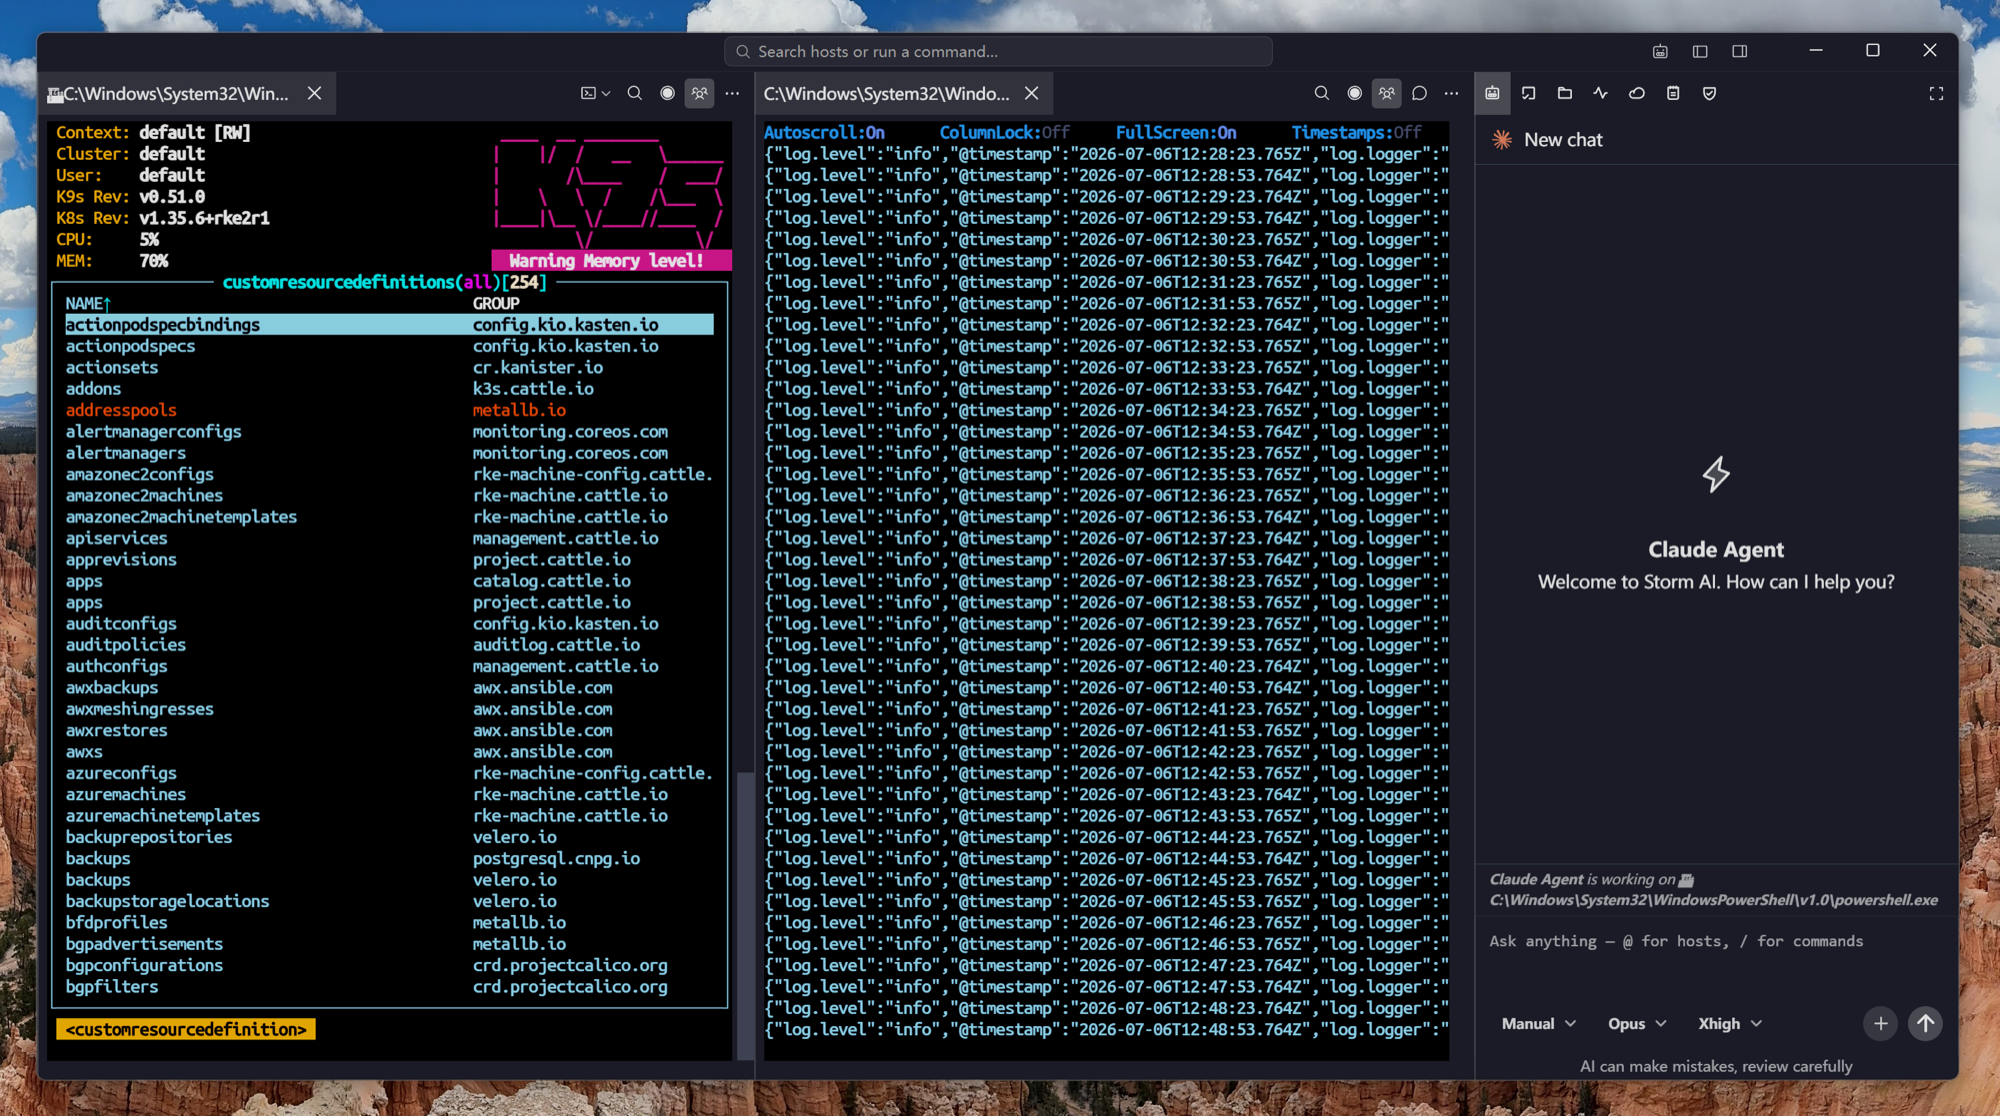2000x1116 pixels.
Task: Open the AI agent robot icon in title bar
Action: (1660, 51)
